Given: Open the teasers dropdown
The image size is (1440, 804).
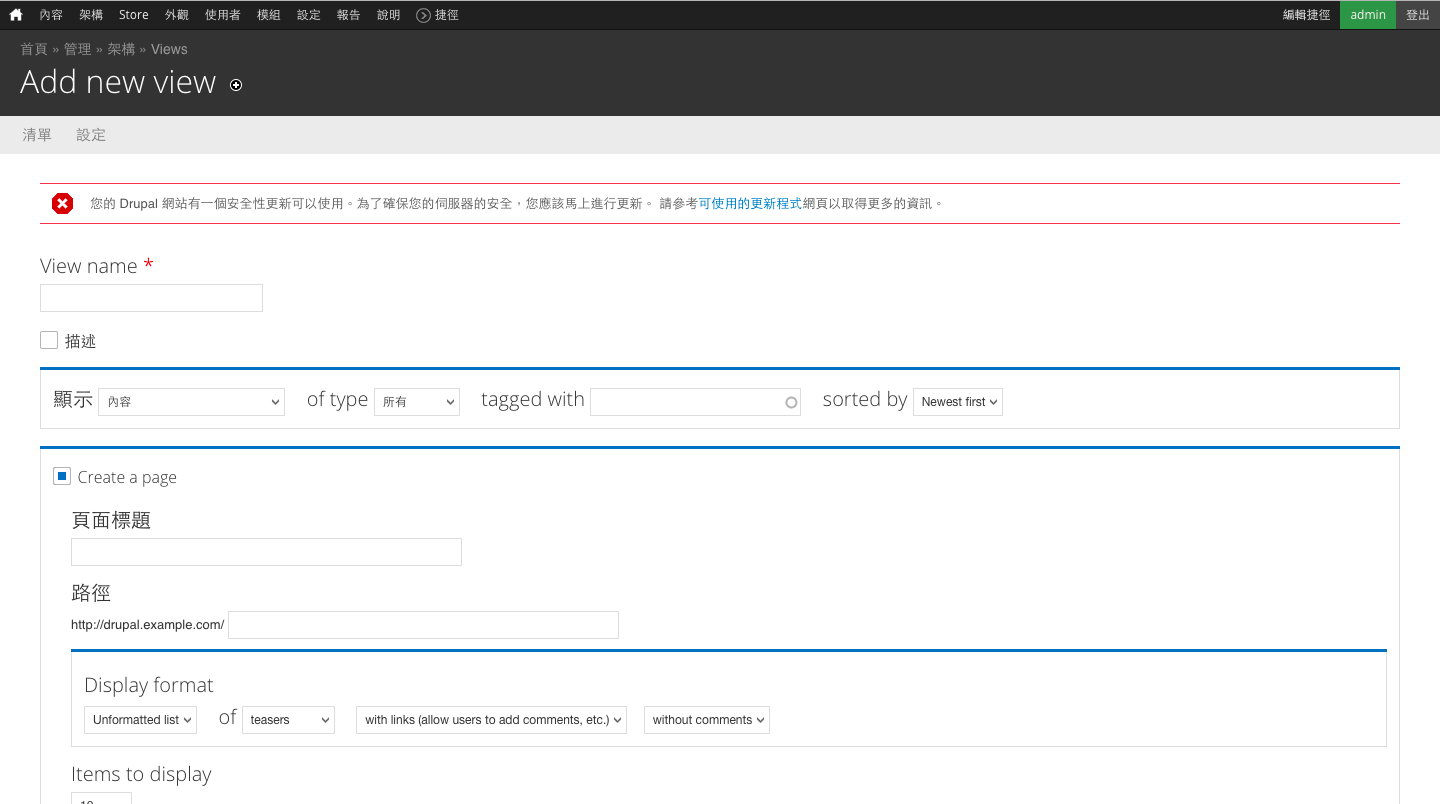Looking at the screenshot, I should (289, 720).
